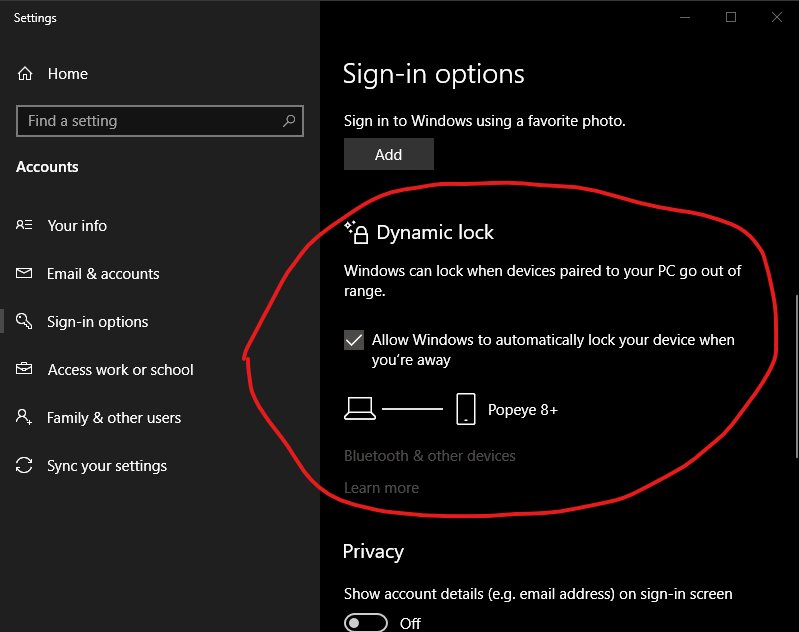Minimize the Settings window
Image resolution: width=799 pixels, height=632 pixels.
point(685,17)
